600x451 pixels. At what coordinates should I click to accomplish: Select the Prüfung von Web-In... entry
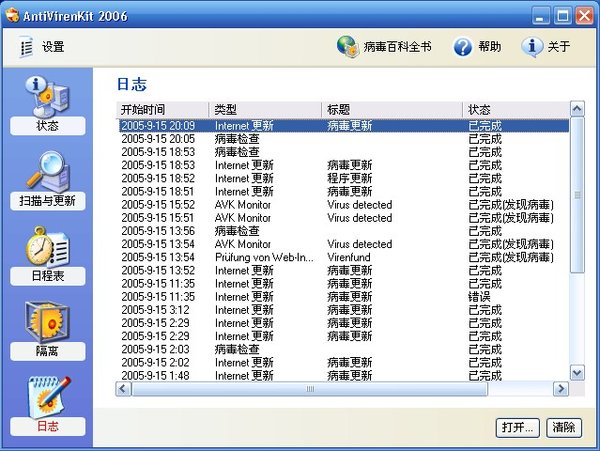(344, 257)
